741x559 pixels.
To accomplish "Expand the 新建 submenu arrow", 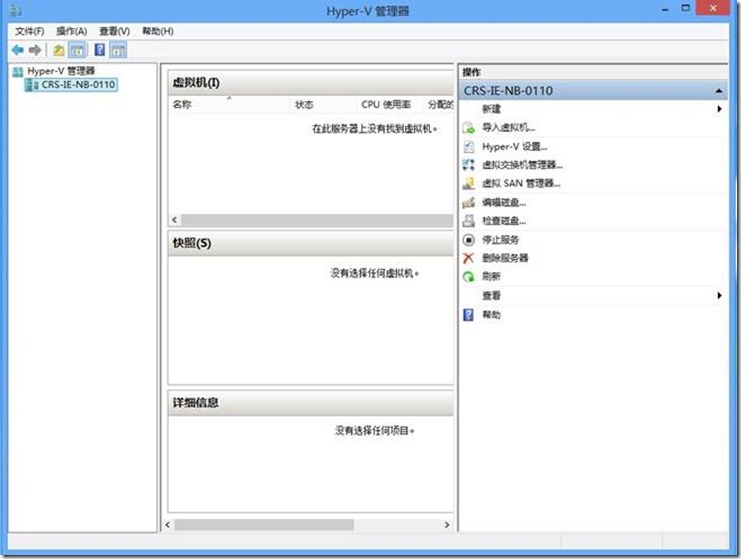I will [719, 109].
